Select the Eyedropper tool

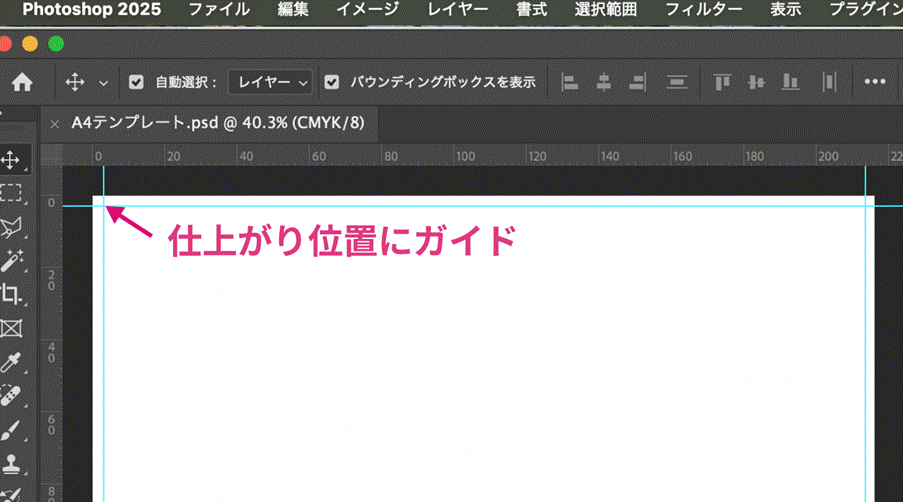10,363
